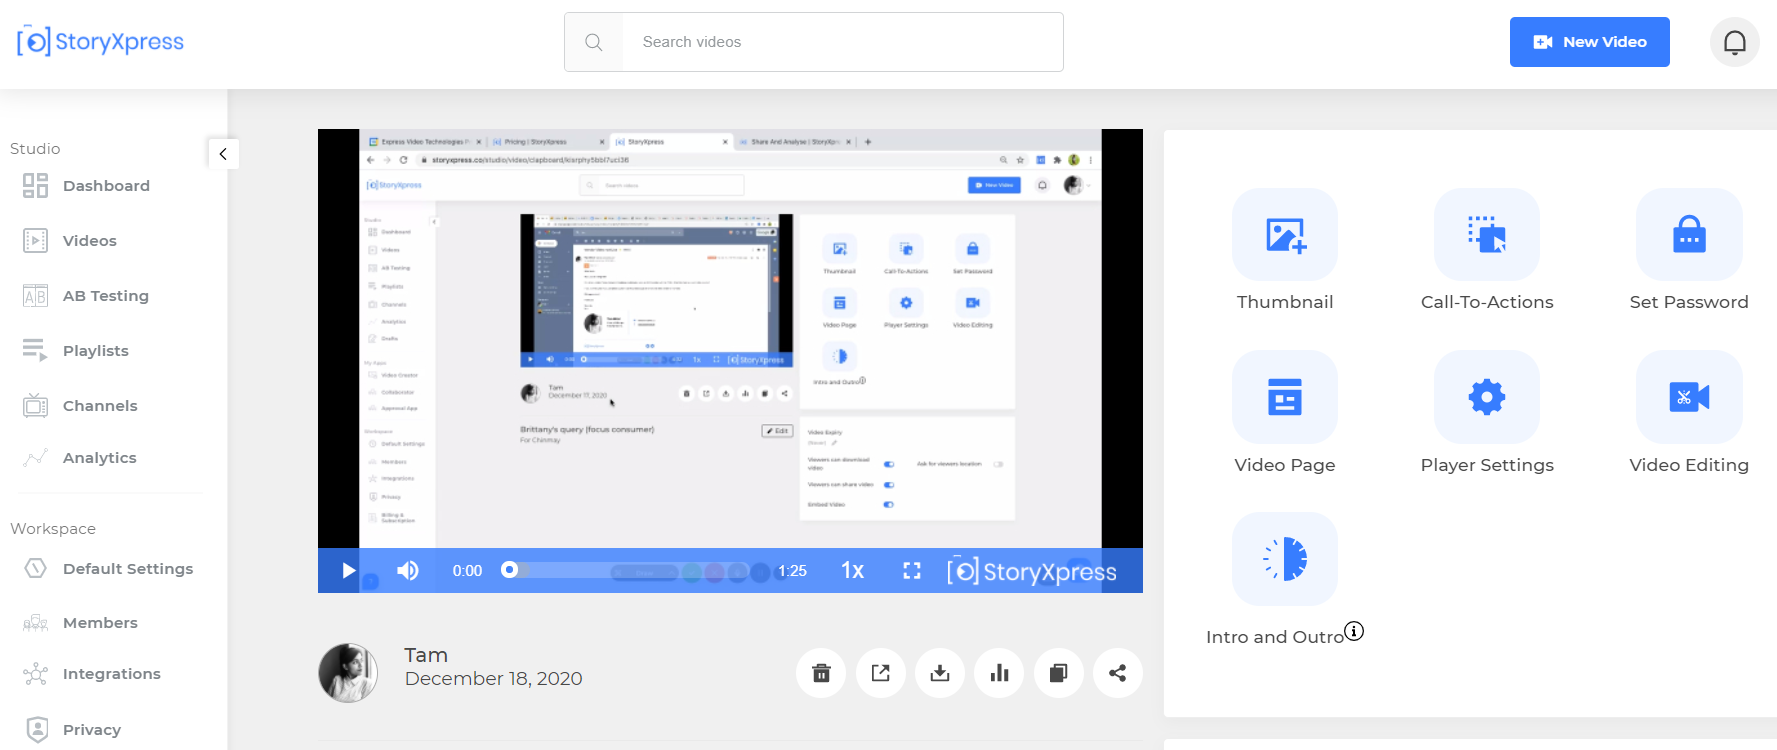1777x750 pixels.
Task: Click the Dashboard sidebar icon
Action: (35, 186)
